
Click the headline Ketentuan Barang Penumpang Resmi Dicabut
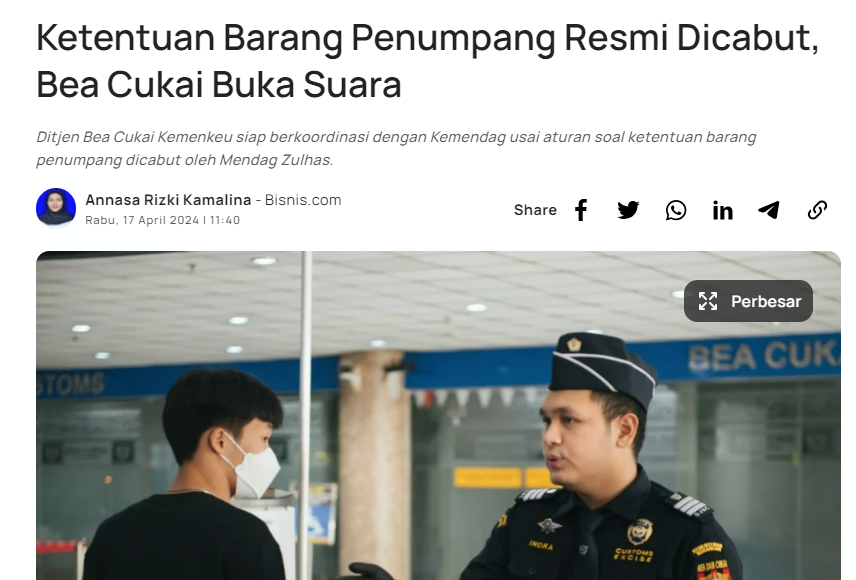tap(427, 38)
